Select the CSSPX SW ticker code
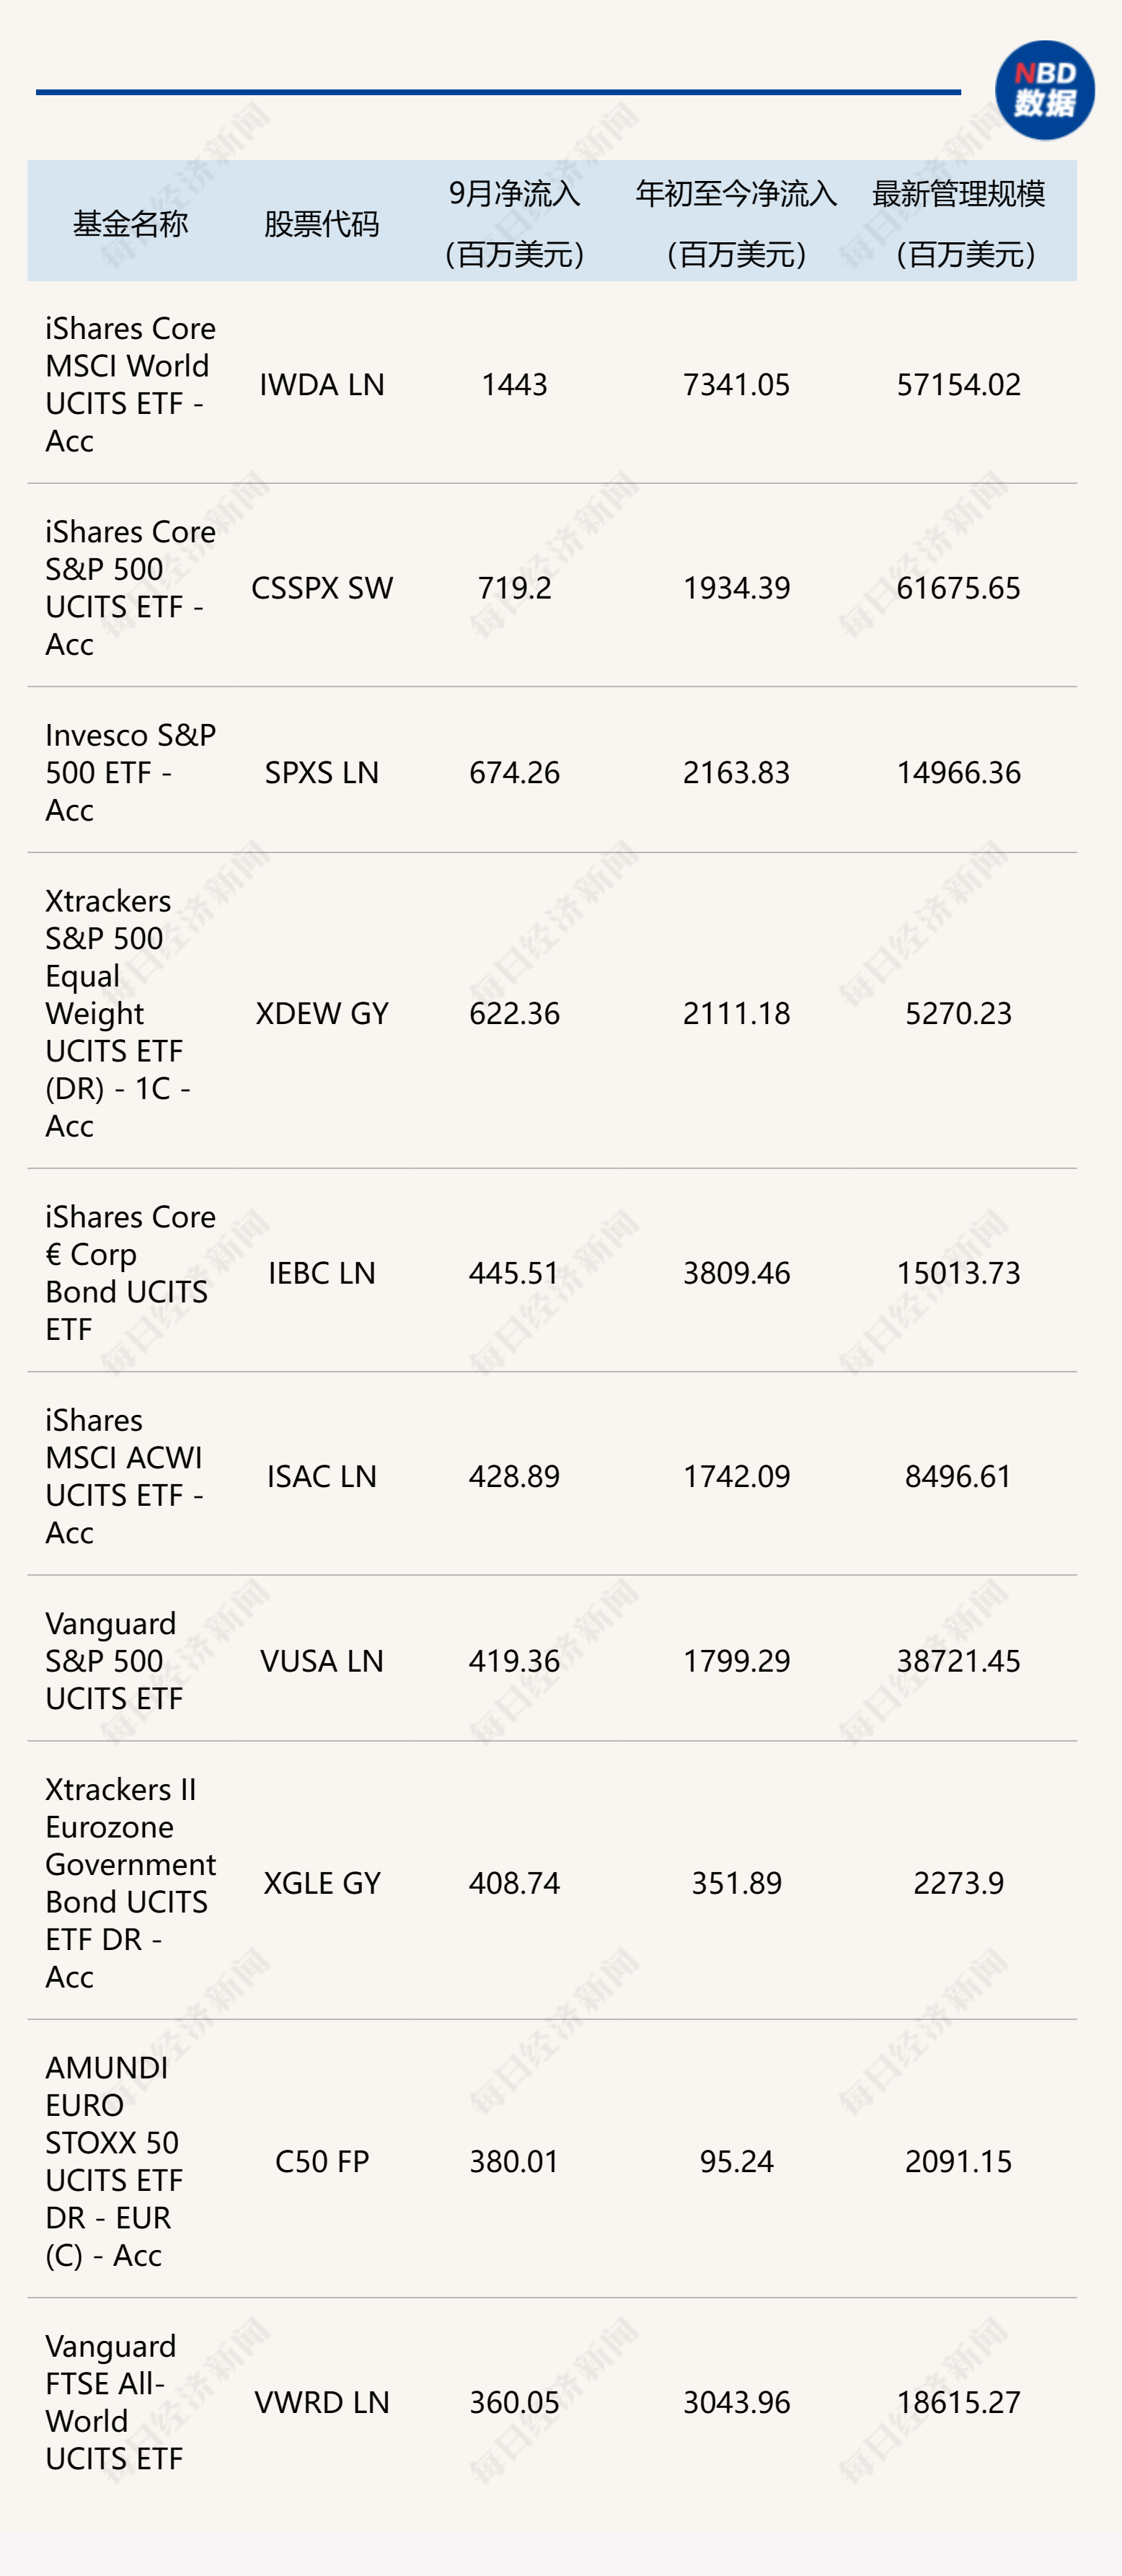 click(x=321, y=587)
